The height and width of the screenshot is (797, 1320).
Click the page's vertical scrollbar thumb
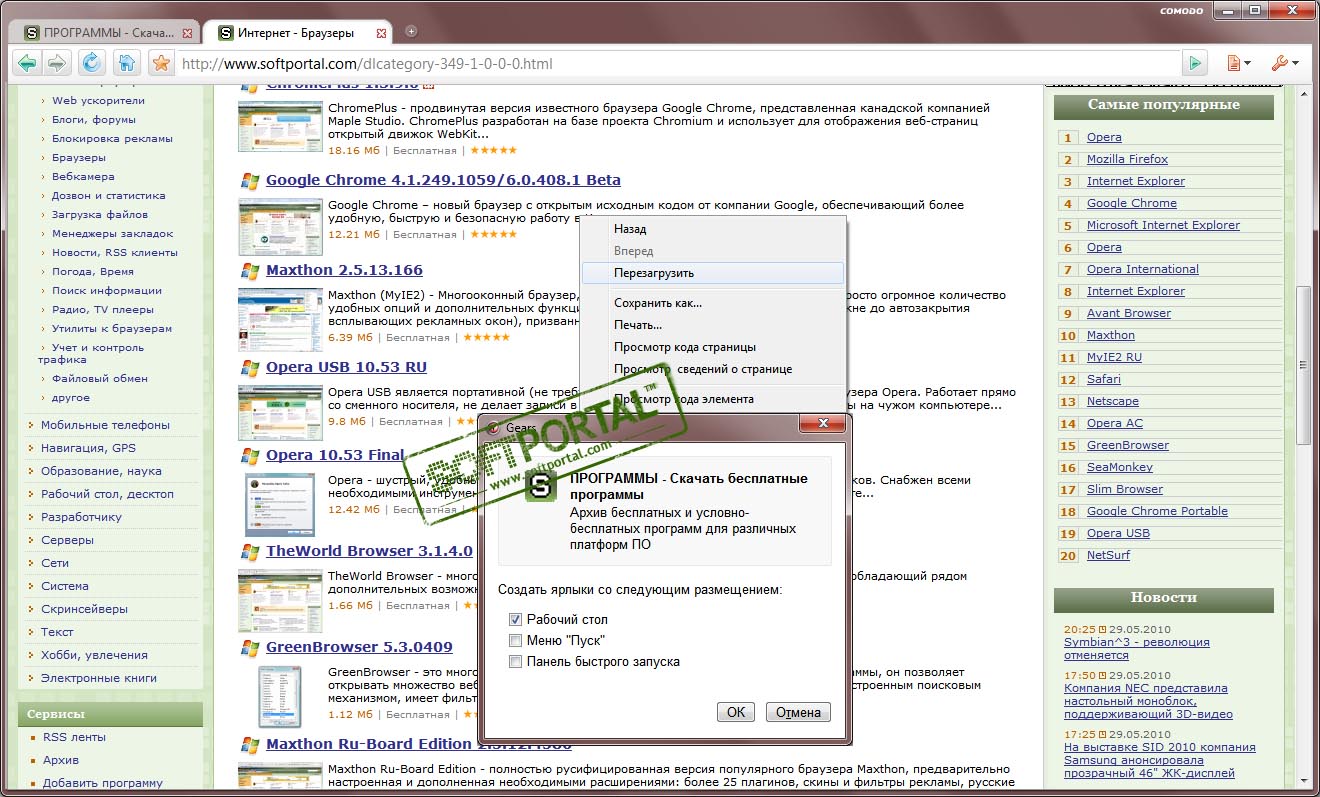click(x=1303, y=365)
